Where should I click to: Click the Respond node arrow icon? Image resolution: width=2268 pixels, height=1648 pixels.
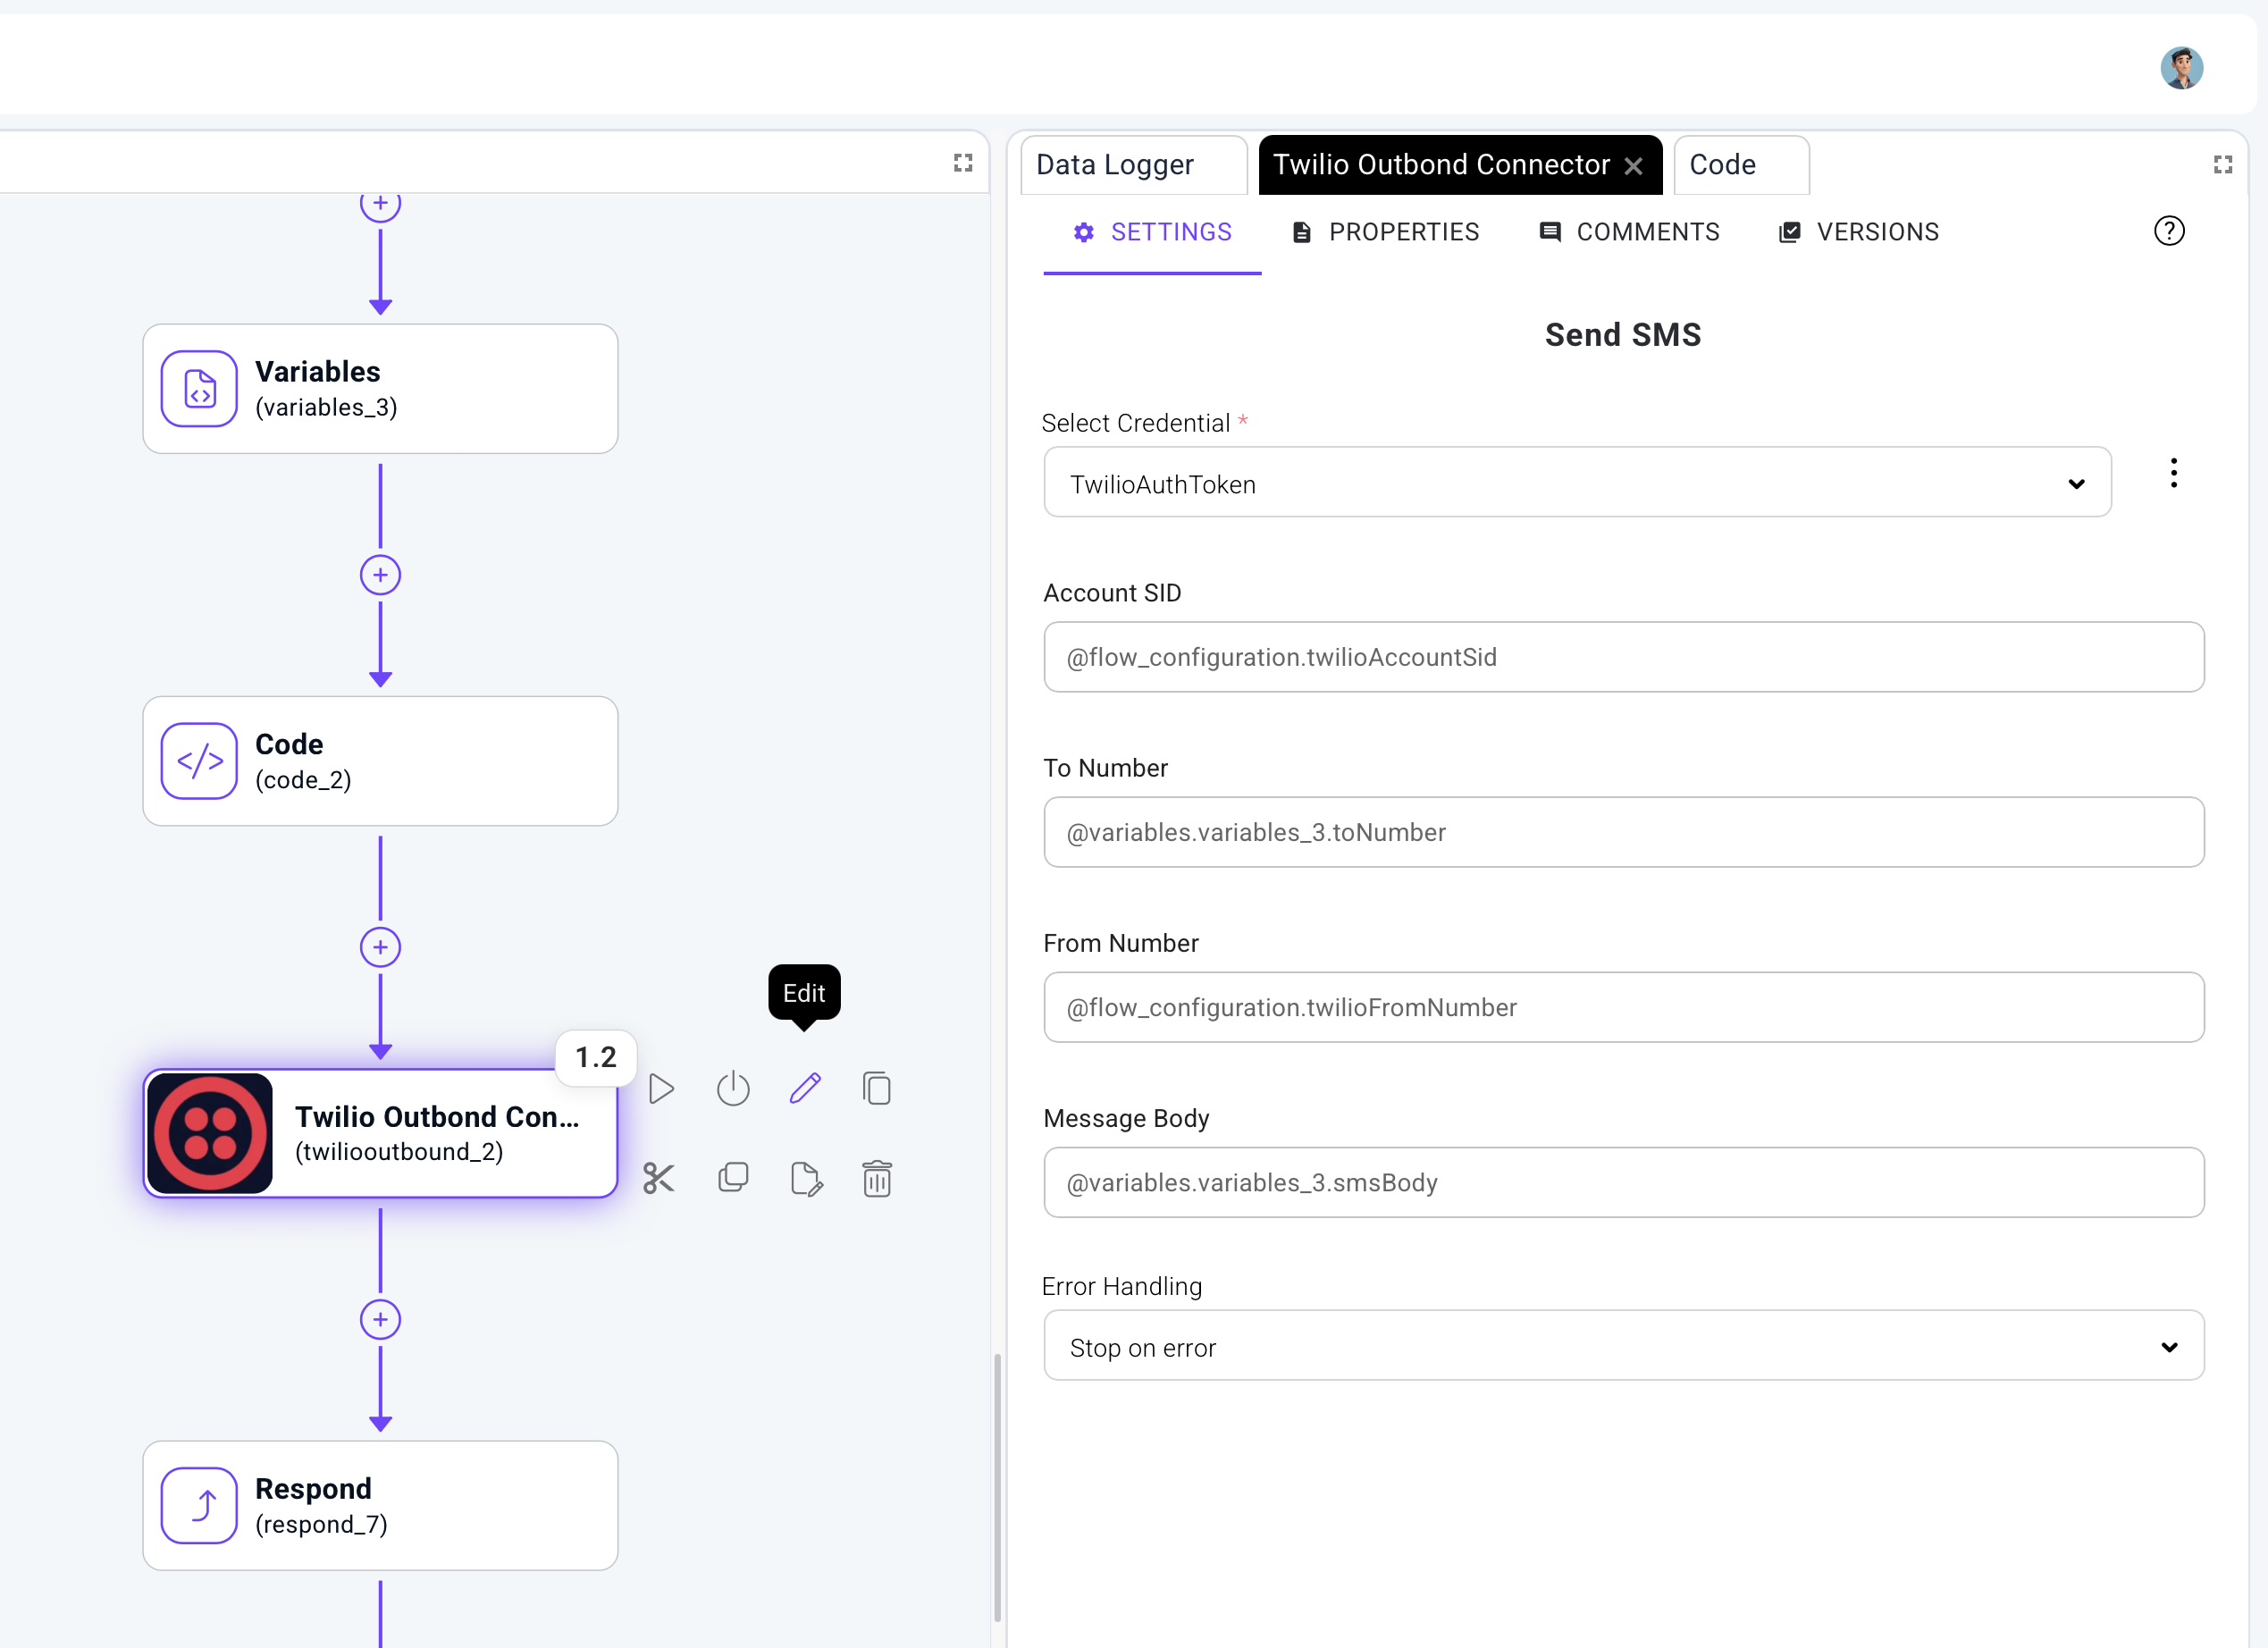[199, 1505]
